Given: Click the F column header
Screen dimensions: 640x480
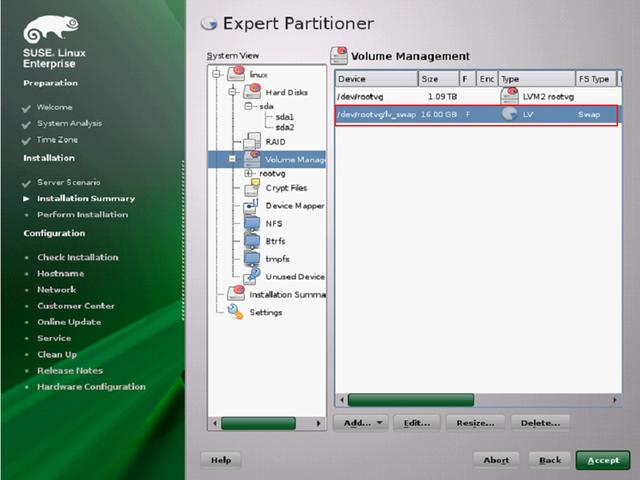Looking at the screenshot, I should point(467,79).
